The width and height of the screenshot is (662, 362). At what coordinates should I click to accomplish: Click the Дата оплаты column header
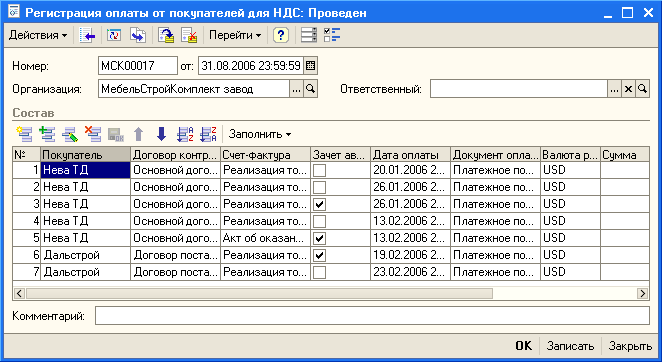point(410,155)
